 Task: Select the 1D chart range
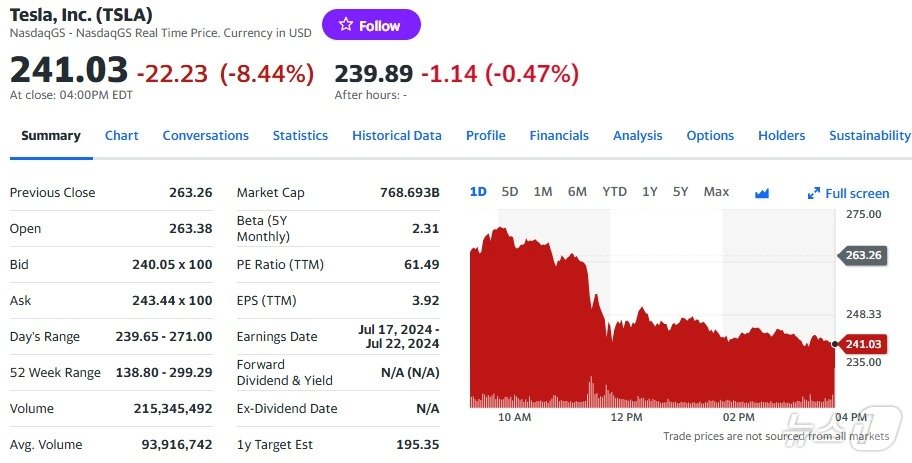click(x=478, y=192)
